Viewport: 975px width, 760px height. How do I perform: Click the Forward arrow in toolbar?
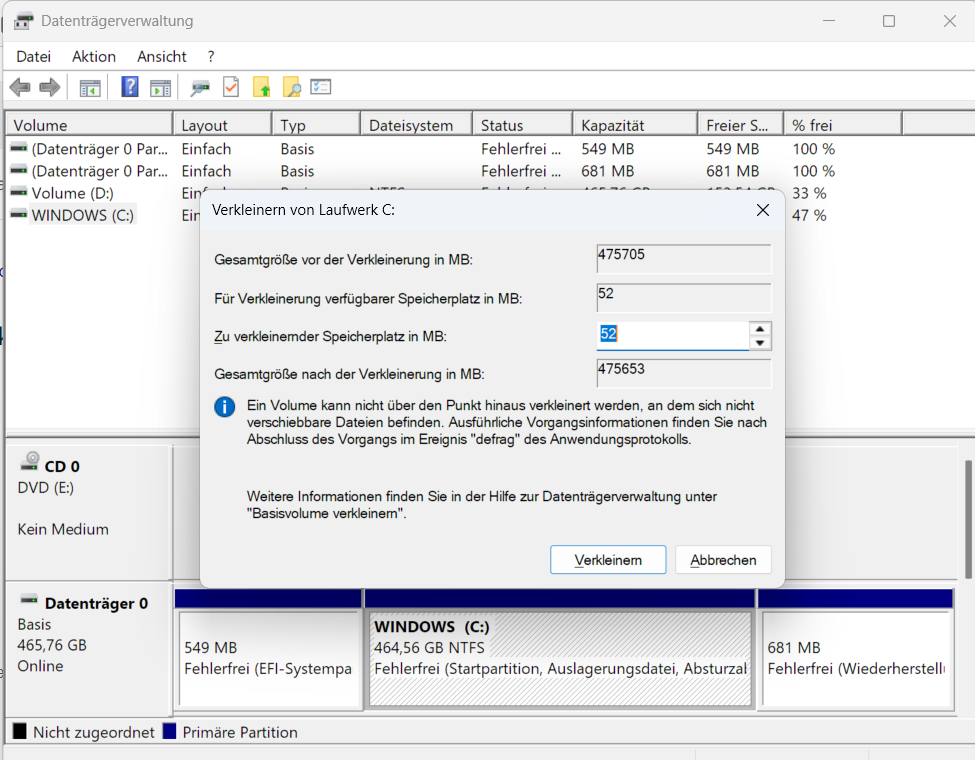50,87
